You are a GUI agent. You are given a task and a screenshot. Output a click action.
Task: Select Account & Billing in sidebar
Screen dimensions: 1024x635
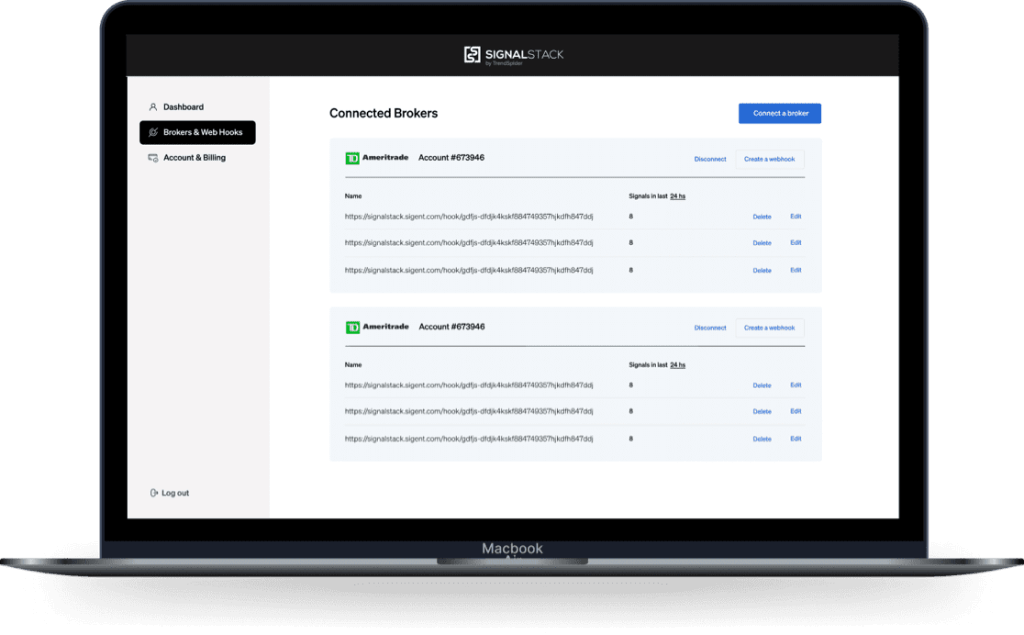[x=194, y=158]
